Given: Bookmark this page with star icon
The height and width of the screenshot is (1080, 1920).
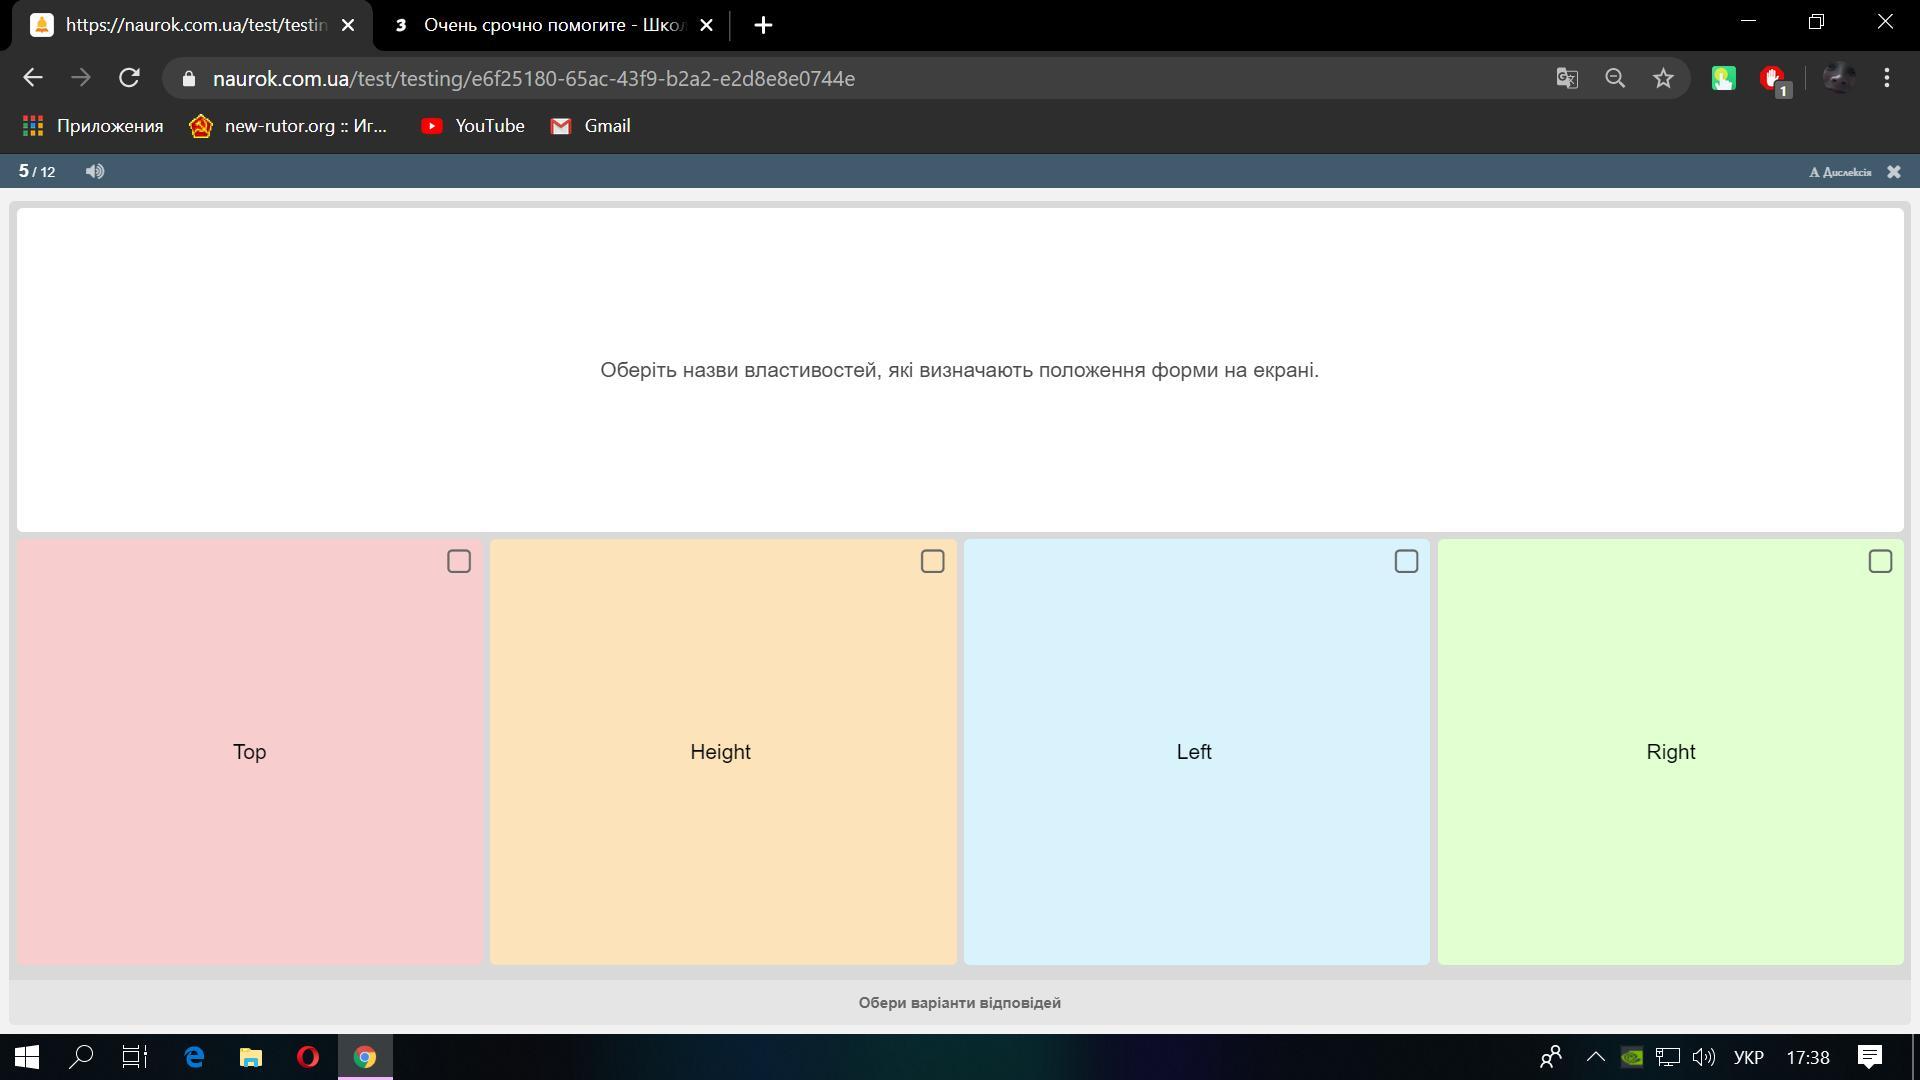Looking at the screenshot, I should pyautogui.click(x=1663, y=78).
